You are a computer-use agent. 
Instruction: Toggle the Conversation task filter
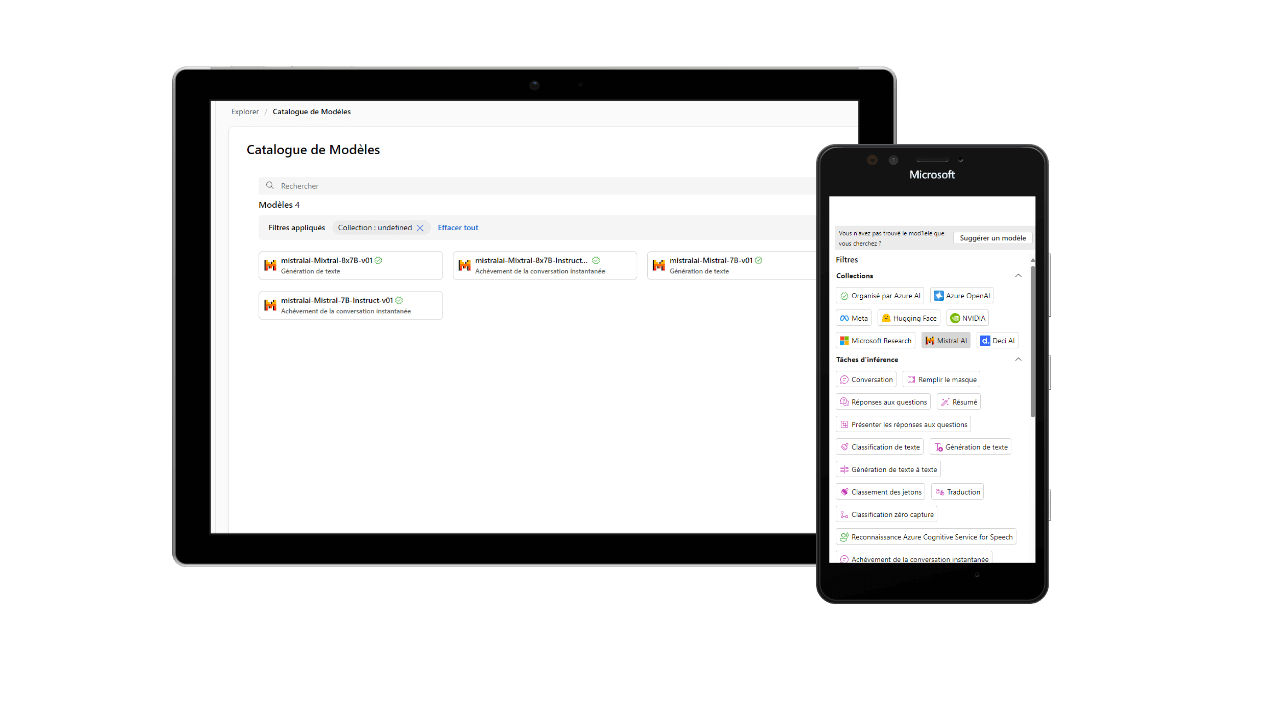tap(866, 380)
